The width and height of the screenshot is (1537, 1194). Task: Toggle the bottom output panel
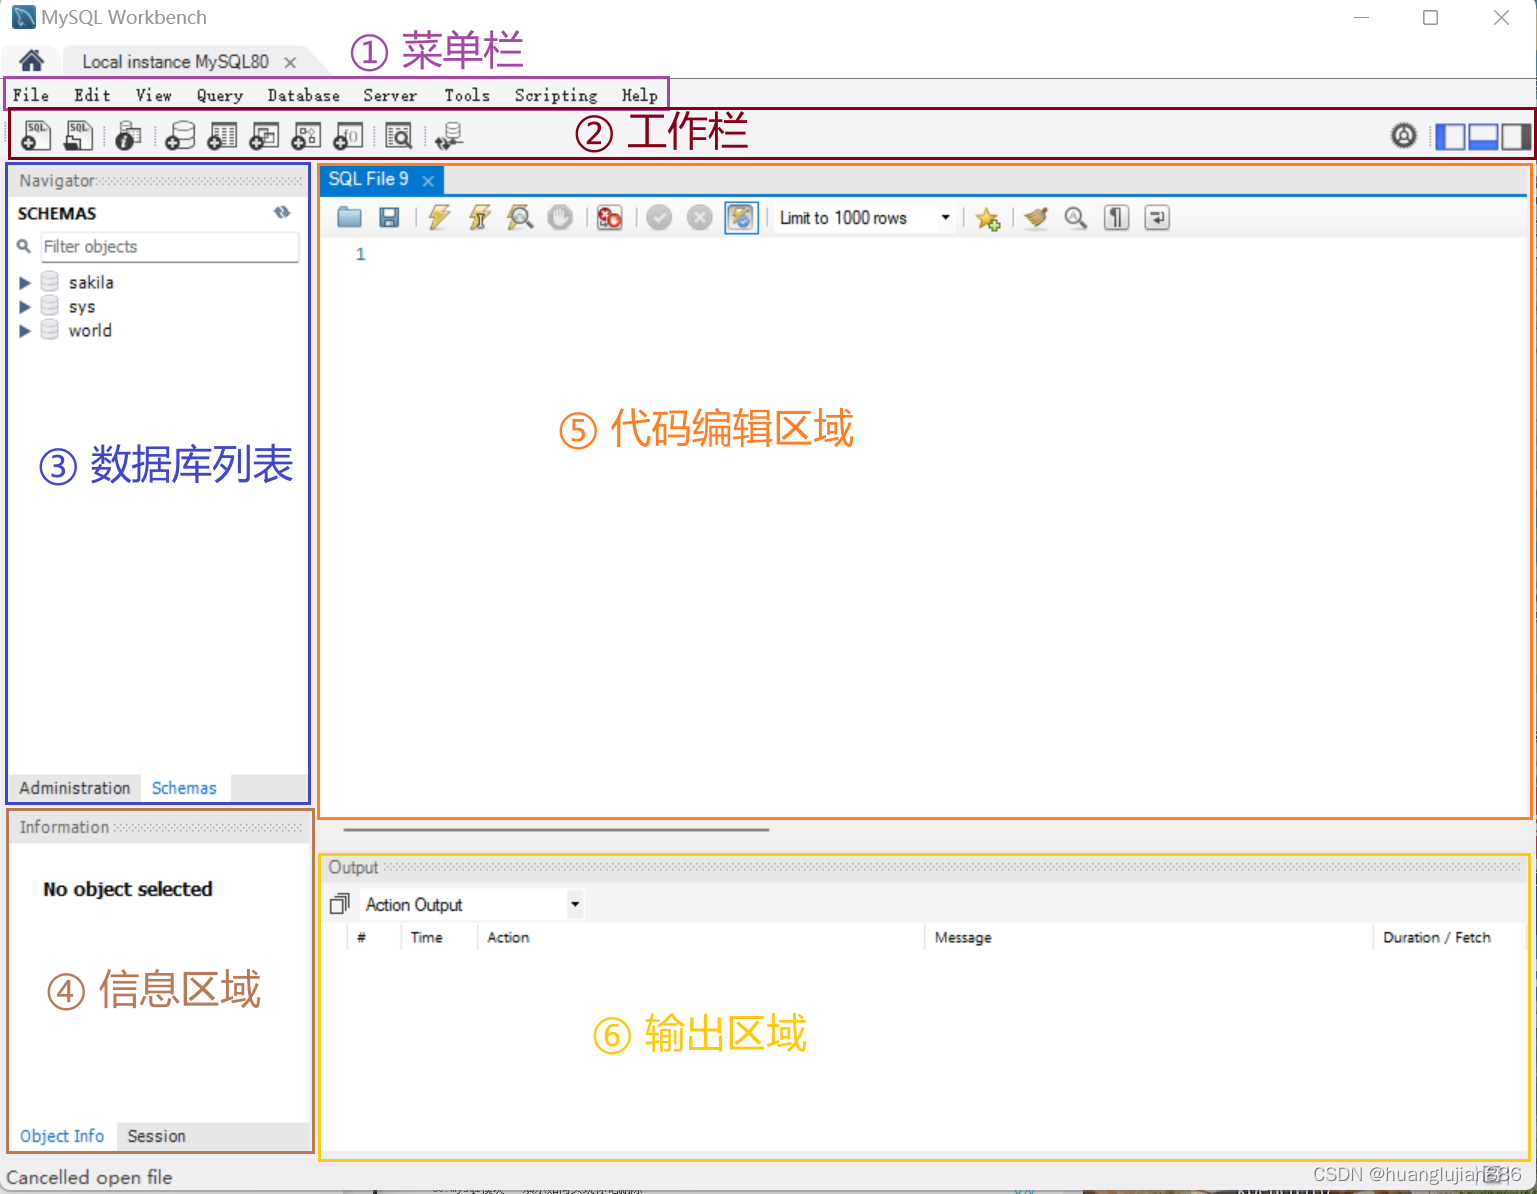click(1483, 136)
